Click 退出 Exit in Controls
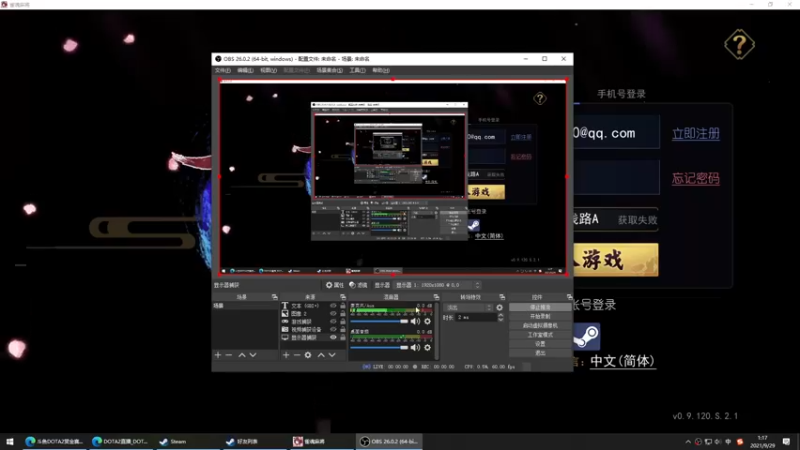800x450 pixels. 540,353
